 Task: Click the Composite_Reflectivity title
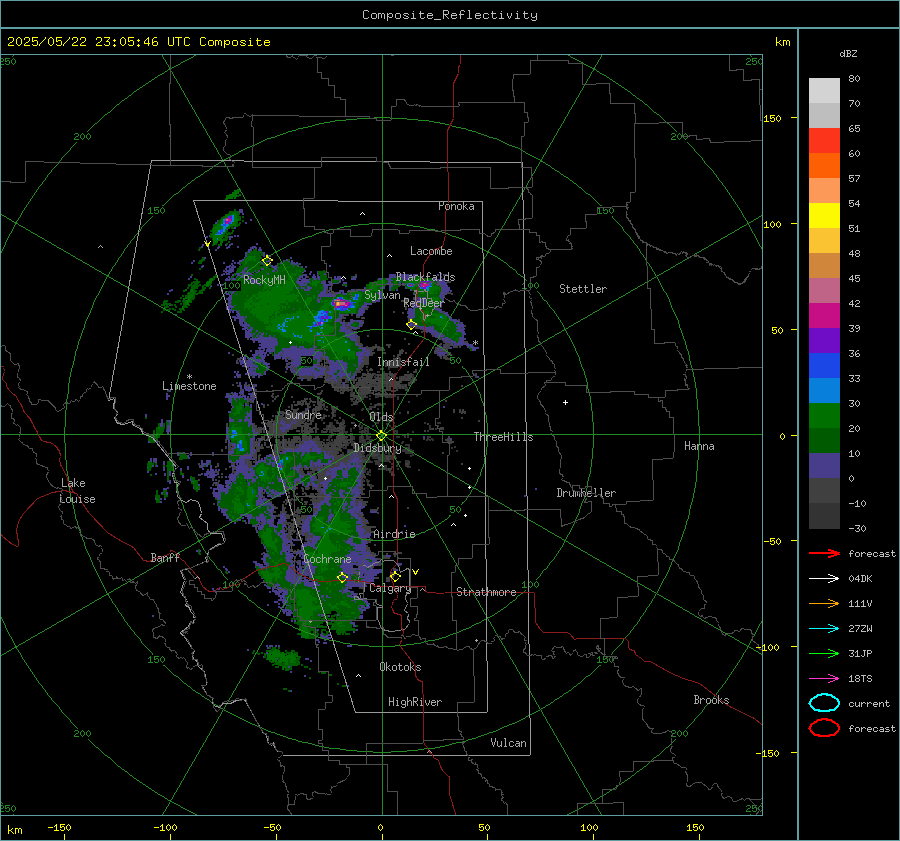point(450,15)
